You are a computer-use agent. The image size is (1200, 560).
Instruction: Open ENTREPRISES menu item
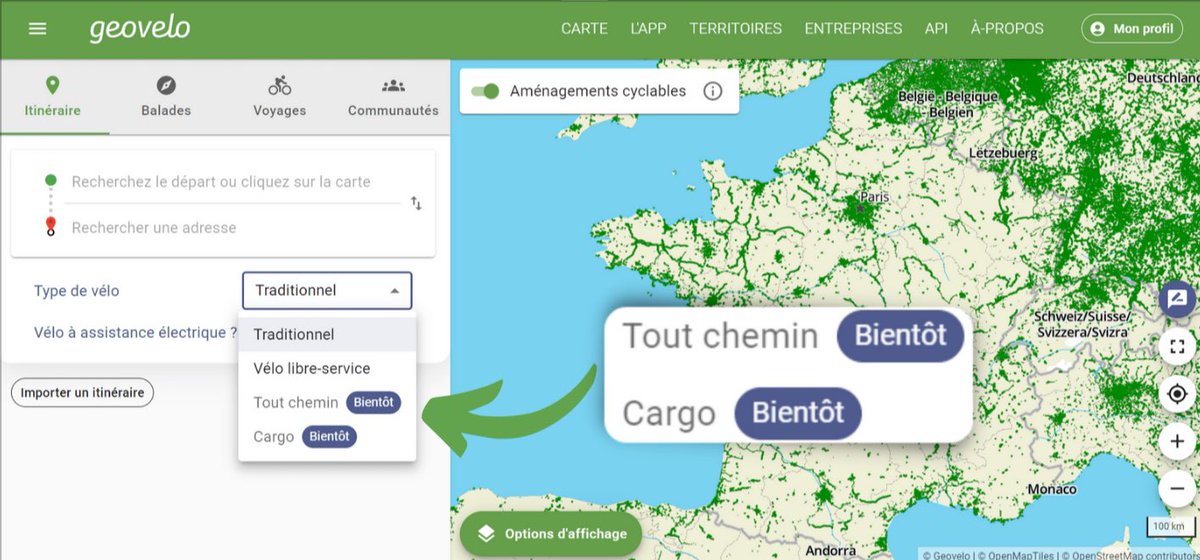(x=853, y=29)
